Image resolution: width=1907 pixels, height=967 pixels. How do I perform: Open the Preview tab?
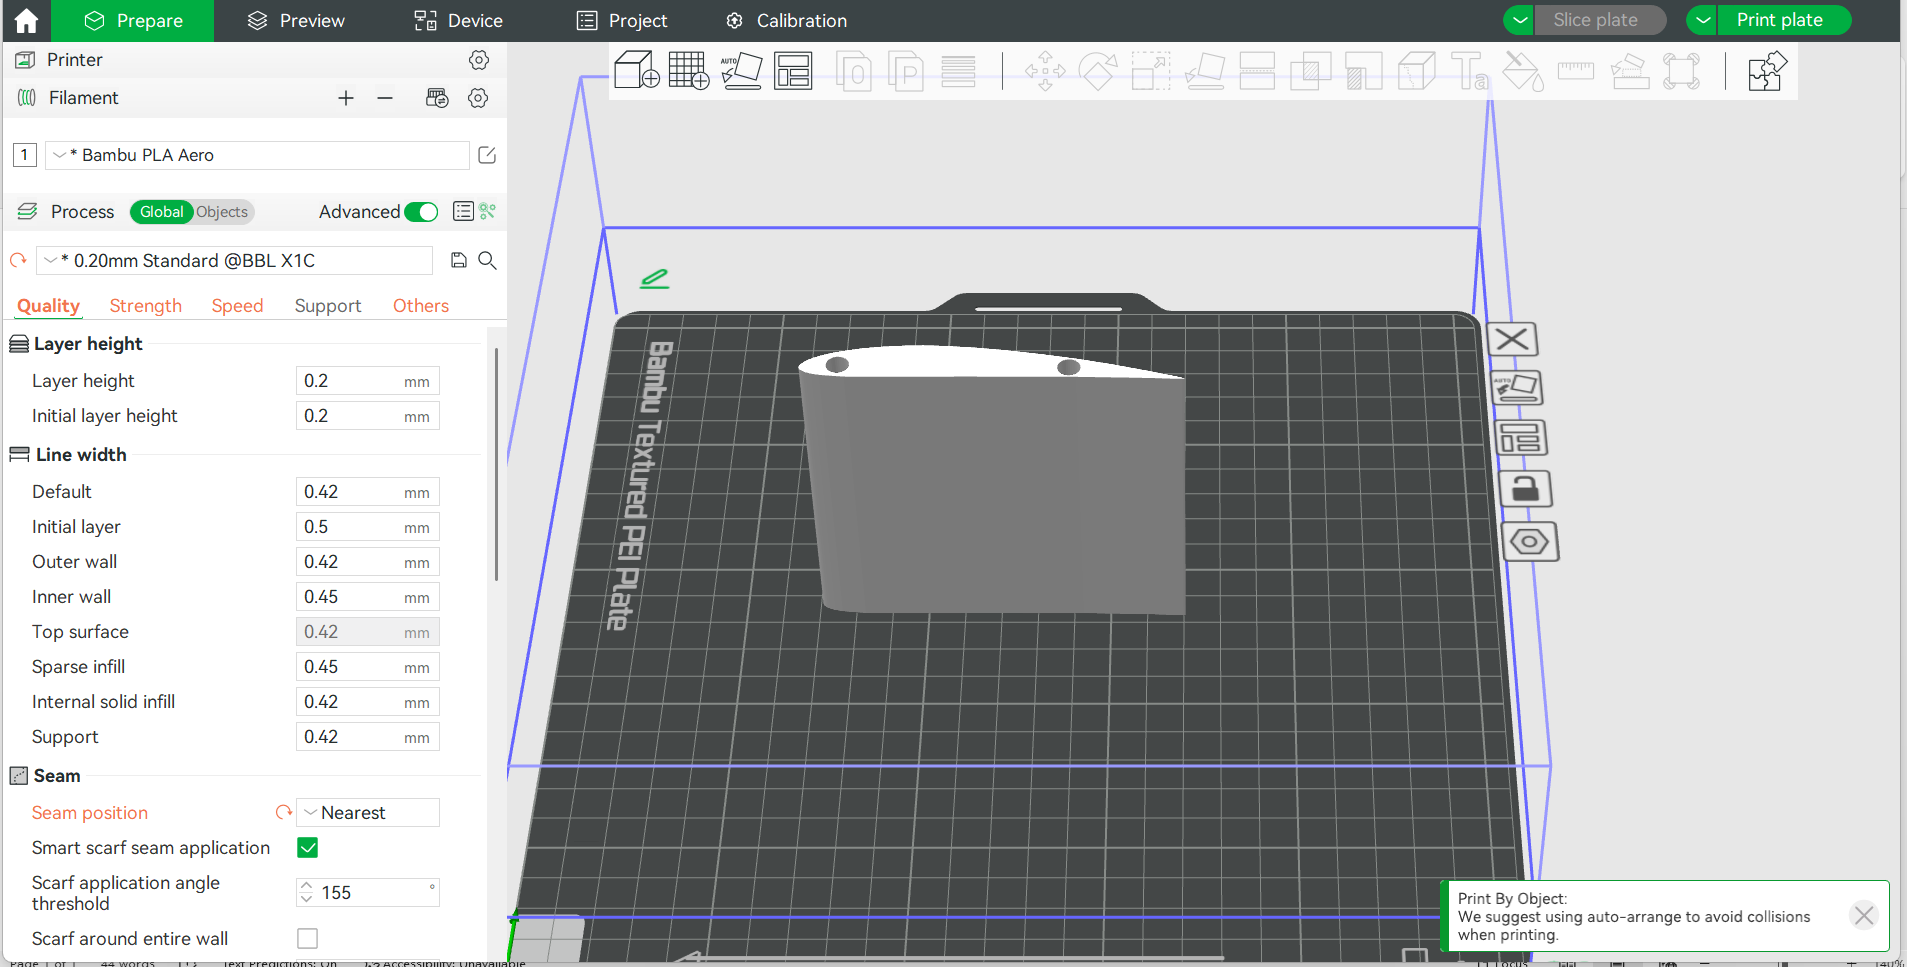coord(296,21)
